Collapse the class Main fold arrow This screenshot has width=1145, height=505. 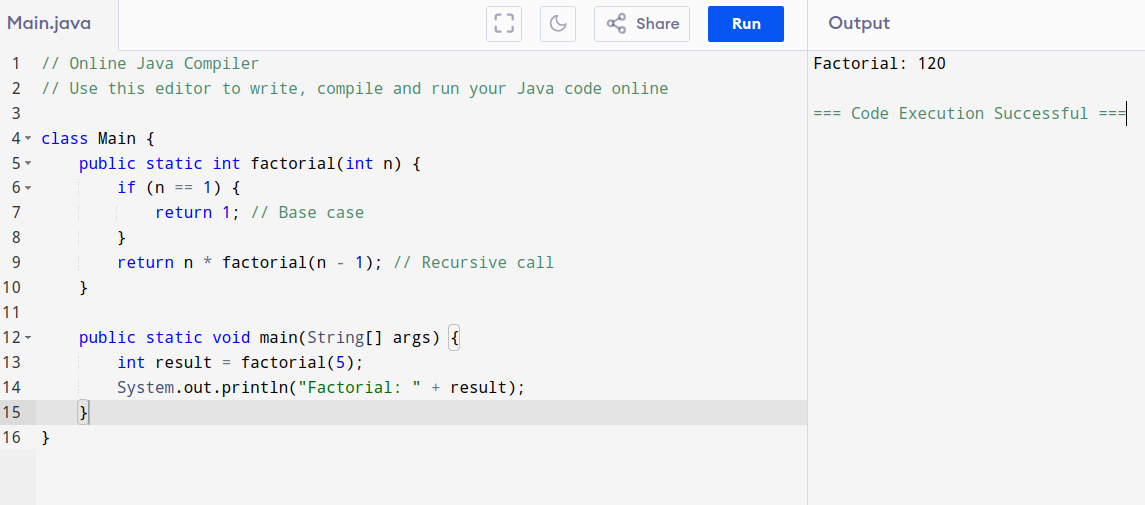28,138
